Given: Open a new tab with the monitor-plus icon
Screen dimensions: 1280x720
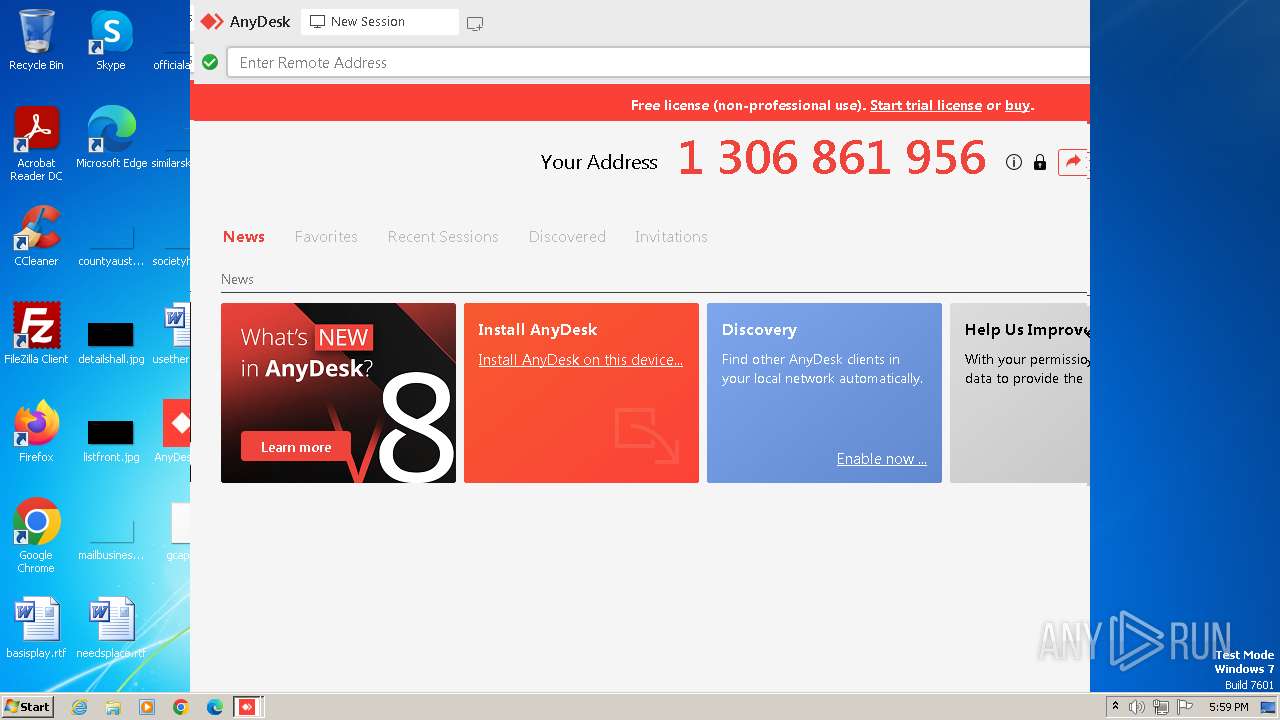Looking at the screenshot, I should point(475,23).
